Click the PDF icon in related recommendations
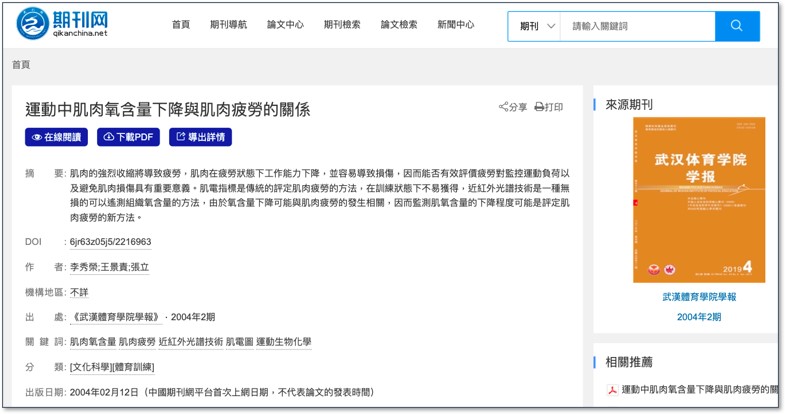This screenshot has width=785, height=414. point(611,389)
